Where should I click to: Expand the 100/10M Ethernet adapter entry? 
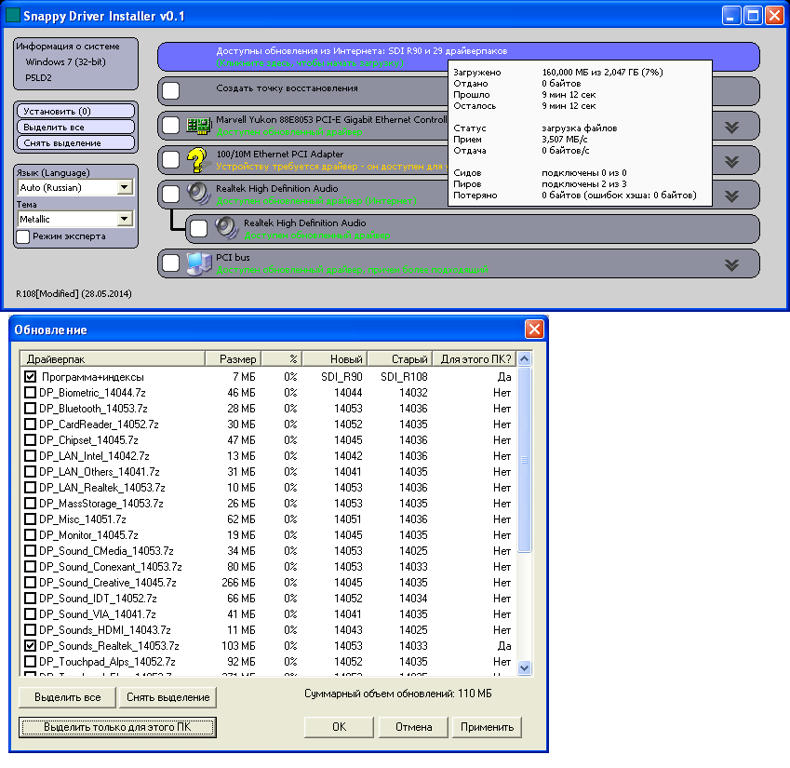pyautogui.click(x=732, y=161)
